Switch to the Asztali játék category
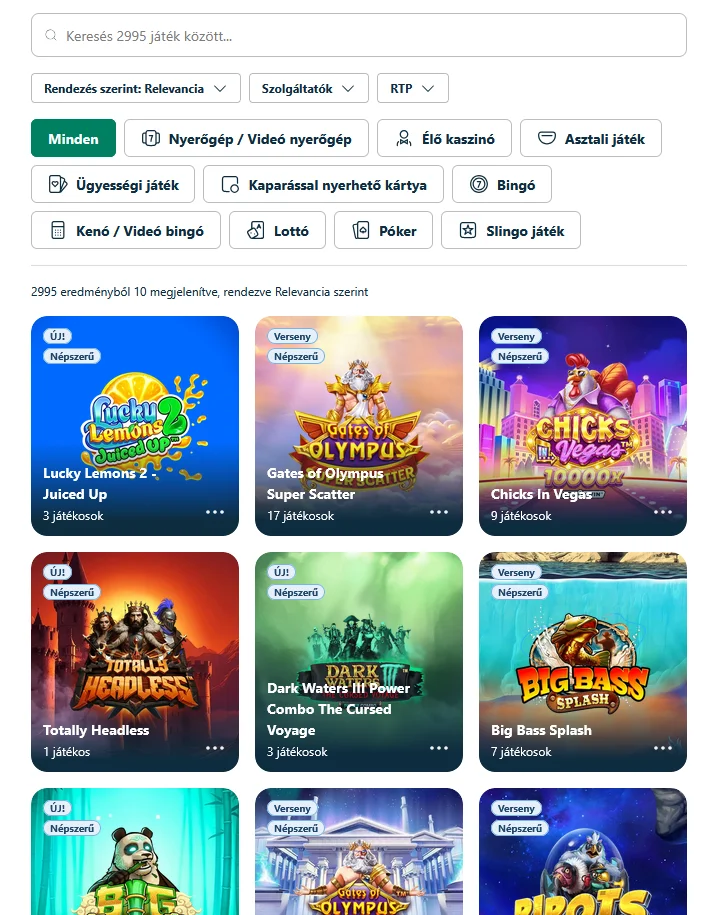 [591, 137]
